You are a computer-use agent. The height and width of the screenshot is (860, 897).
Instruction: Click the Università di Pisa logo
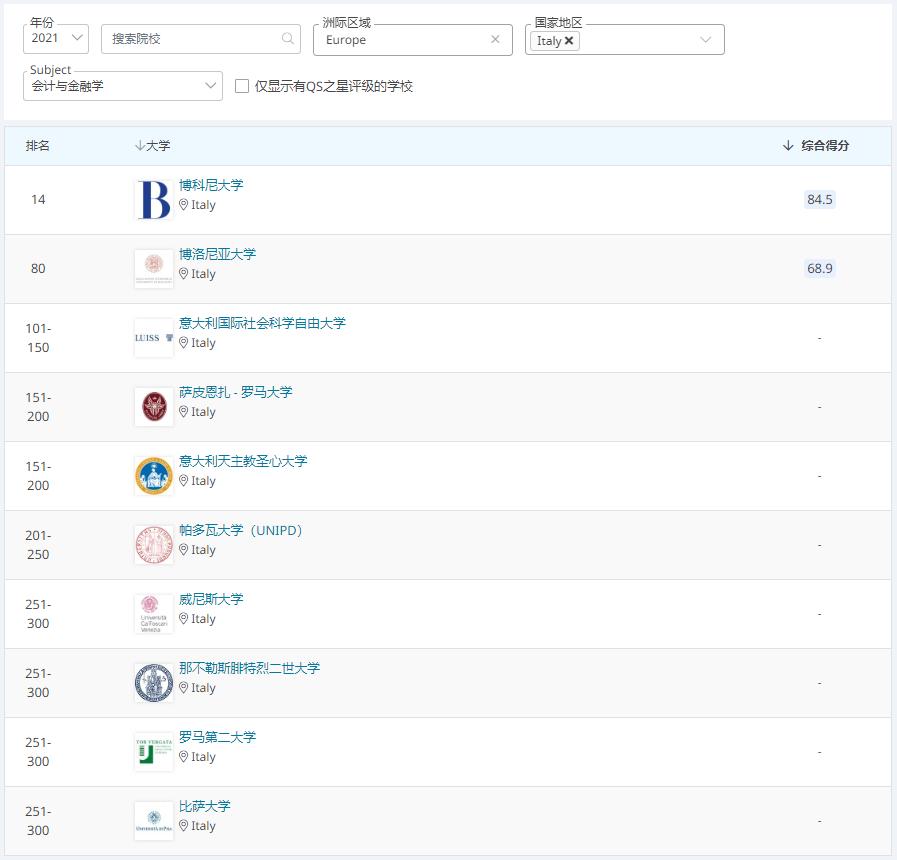point(154,821)
